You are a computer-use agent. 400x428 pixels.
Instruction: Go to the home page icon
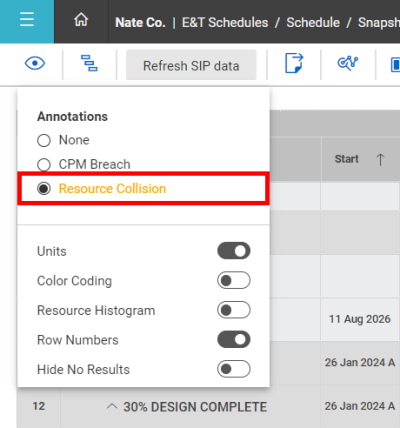[x=81, y=20]
